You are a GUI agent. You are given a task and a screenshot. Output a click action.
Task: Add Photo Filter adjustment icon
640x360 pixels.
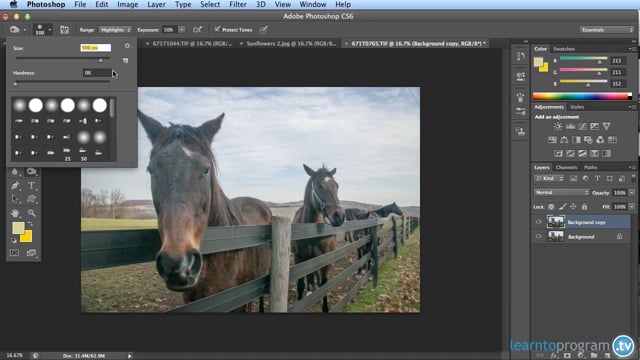pyautogui.click(x=588, y=140)
